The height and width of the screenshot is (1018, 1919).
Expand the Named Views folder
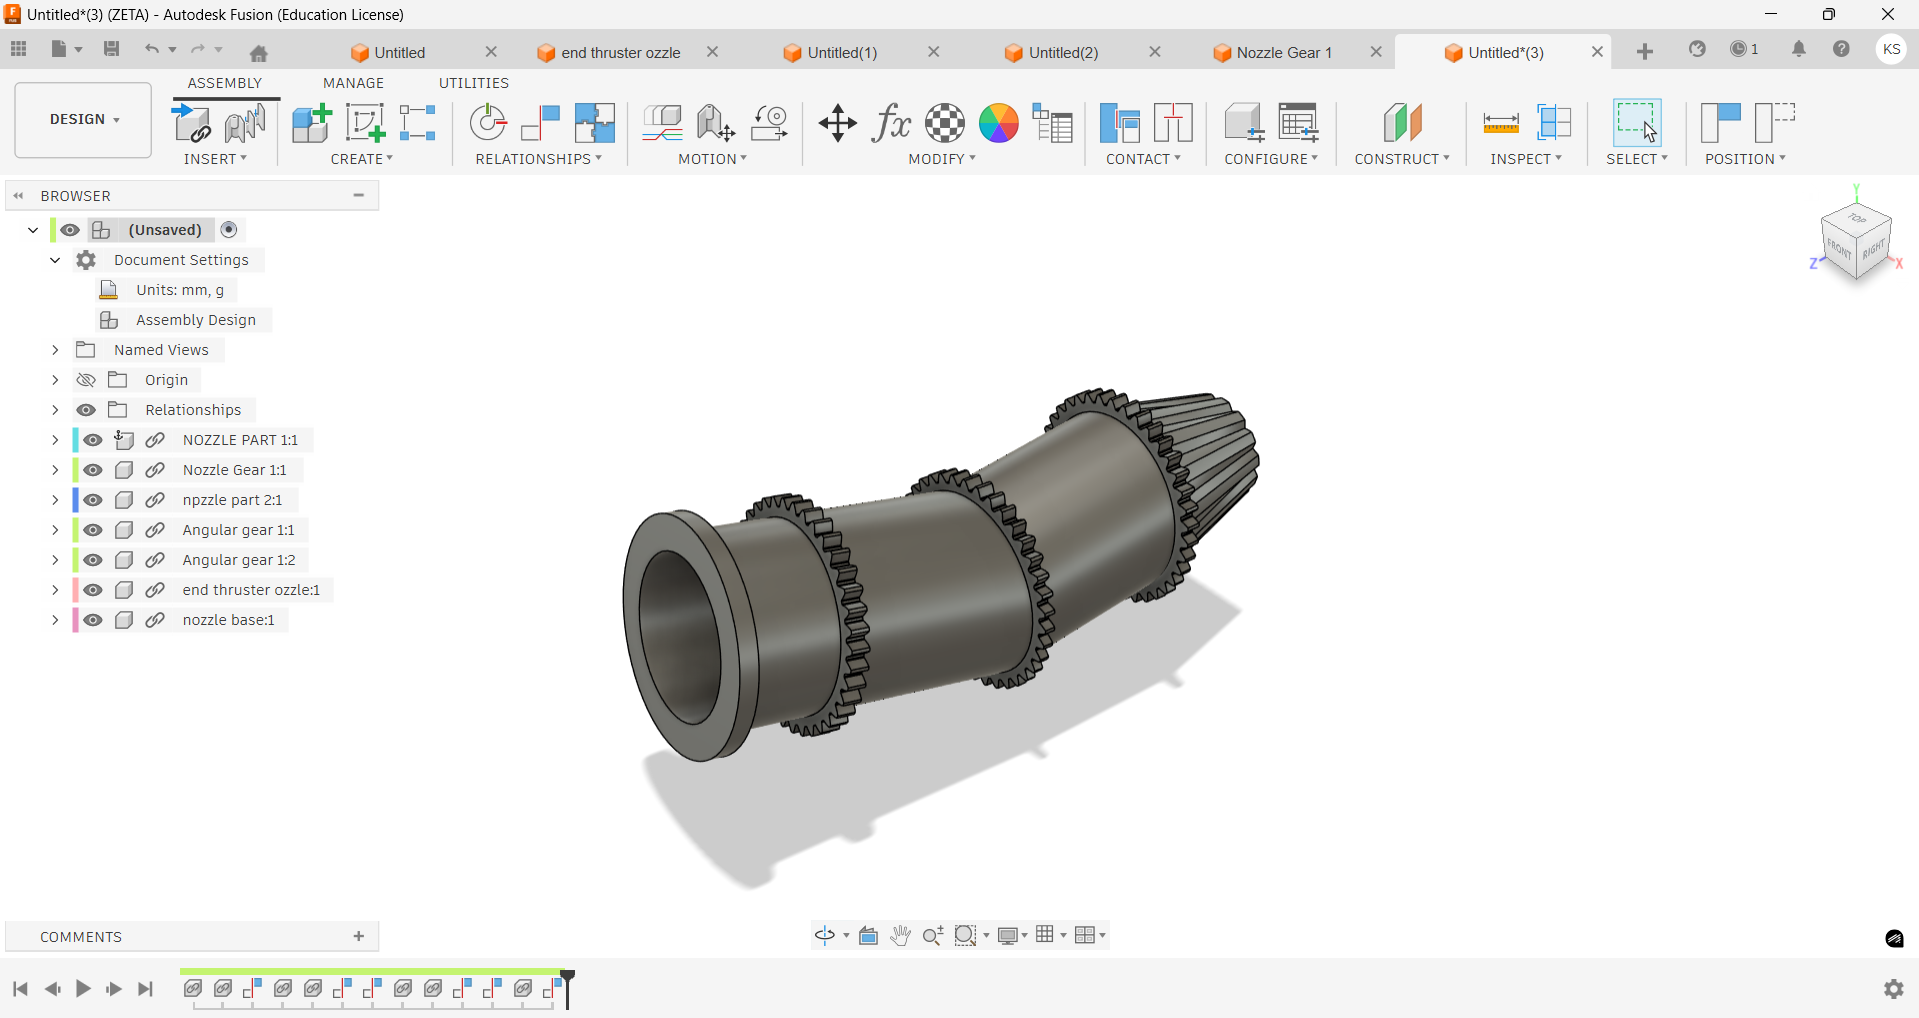55,350
